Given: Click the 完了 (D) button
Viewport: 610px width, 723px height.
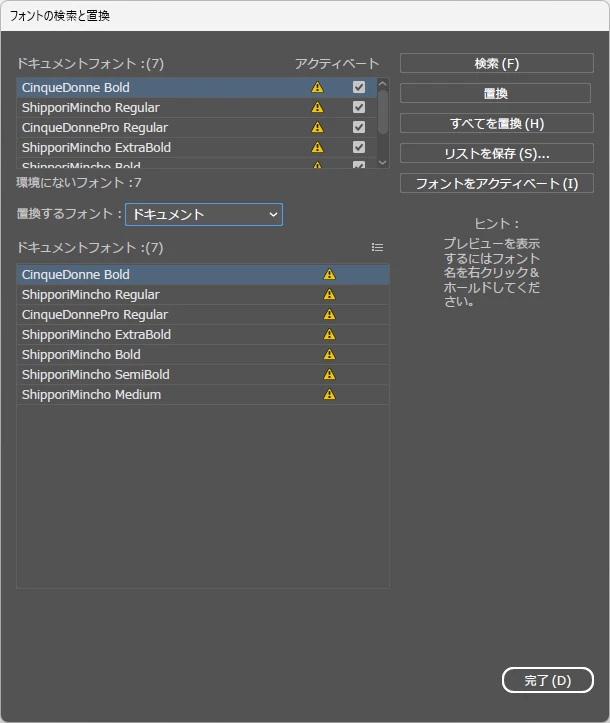Looking at the screenshot, I should click(x=547, y=680).
